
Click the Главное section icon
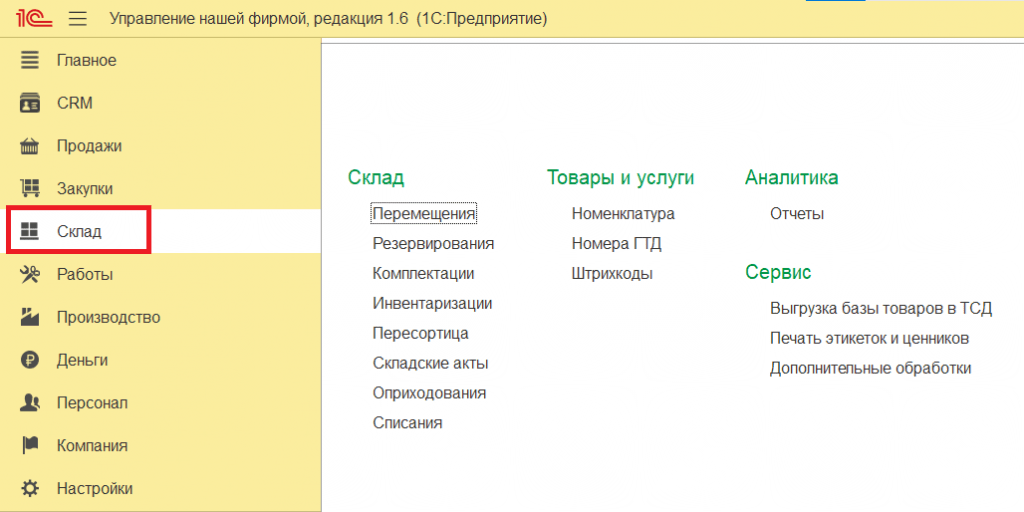(x=30, y=60)
